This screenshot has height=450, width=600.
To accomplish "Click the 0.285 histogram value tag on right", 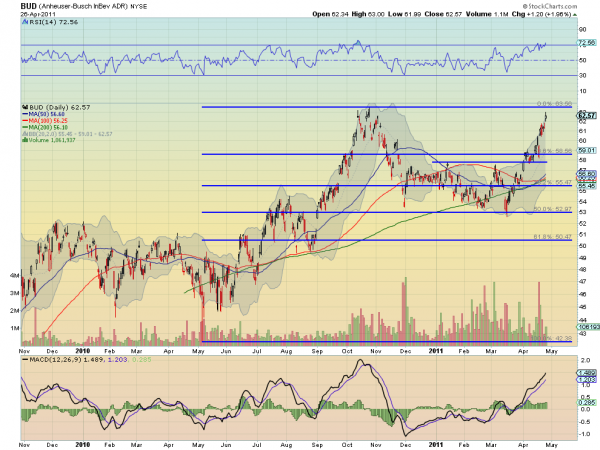I will click(587, 403).
